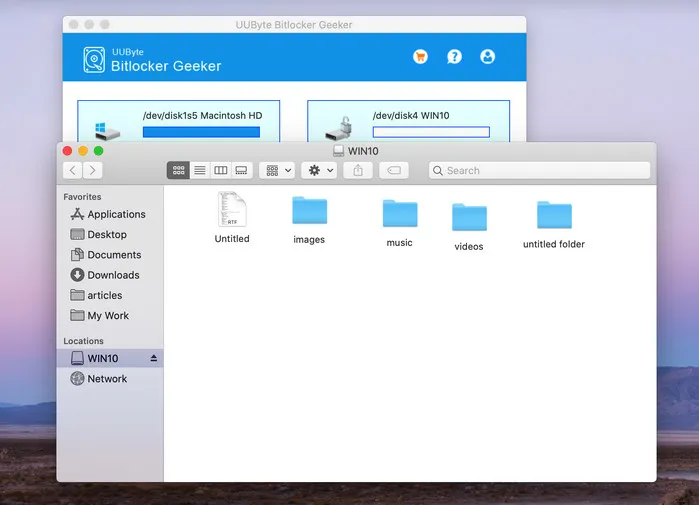Select the WIN10 location in sidebar
Viewport: 699px width, 505px height.
(x=110, y=358)
